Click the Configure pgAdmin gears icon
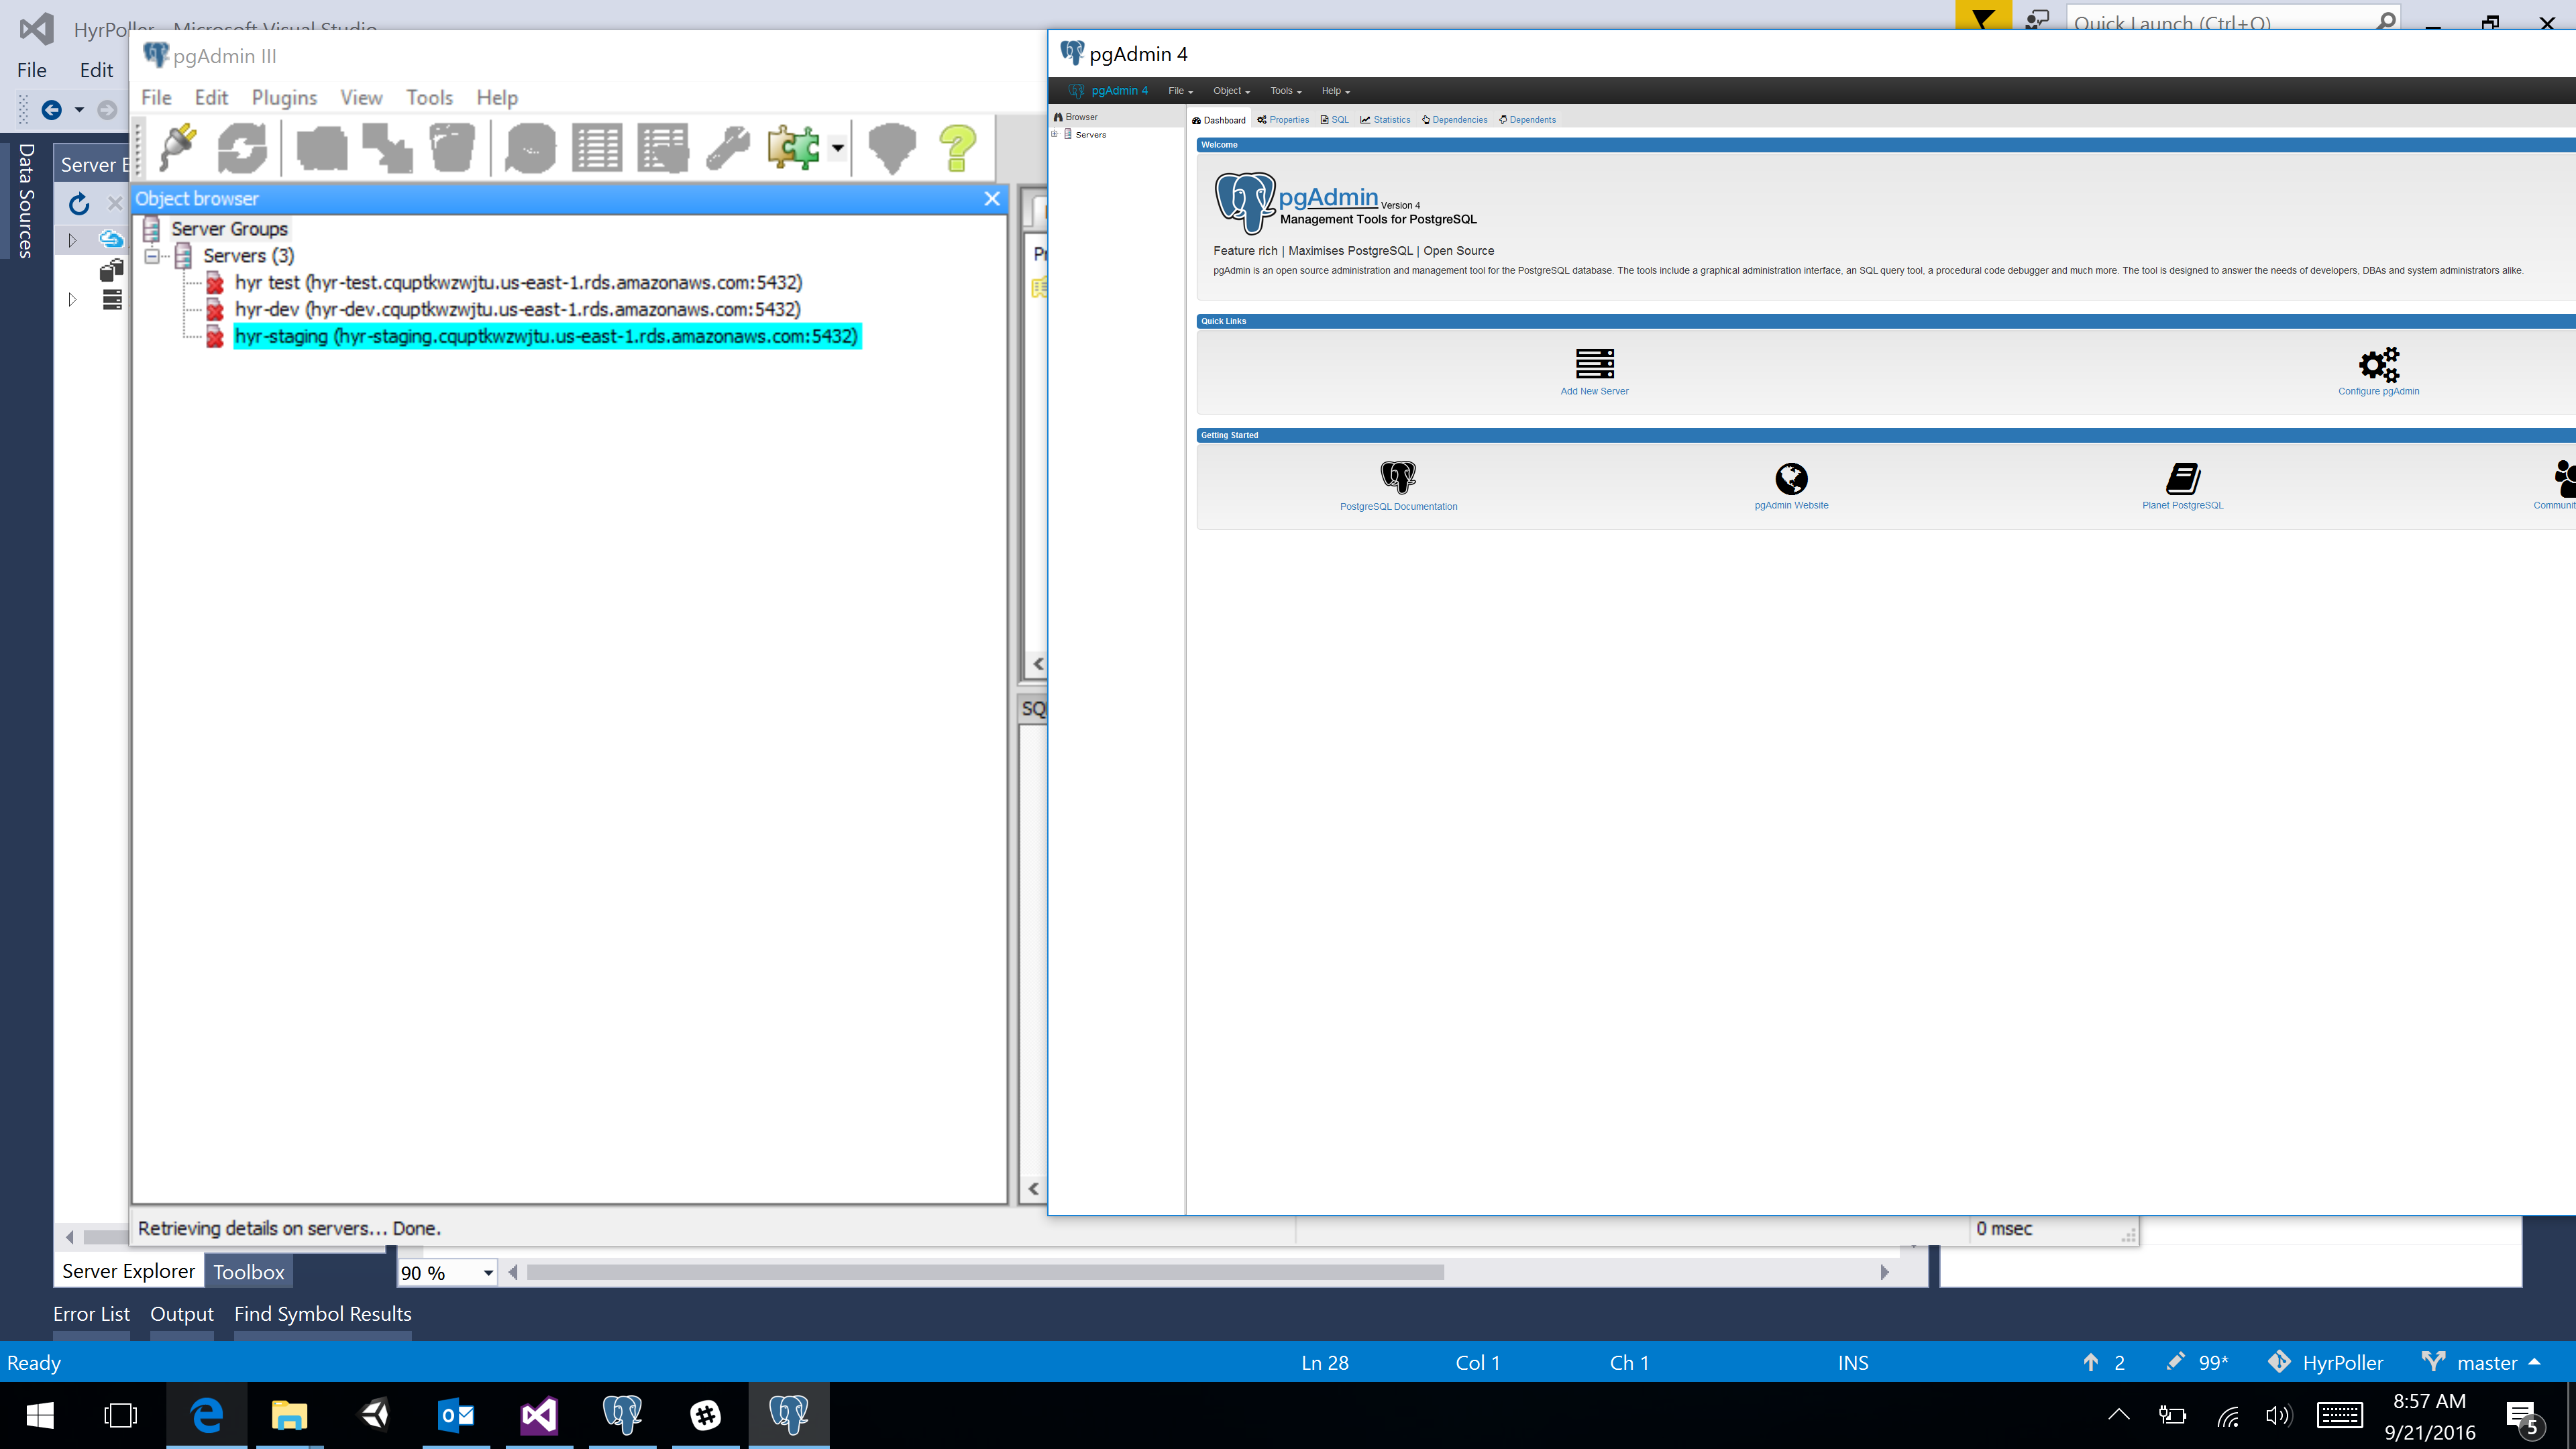 (2378, 364)
